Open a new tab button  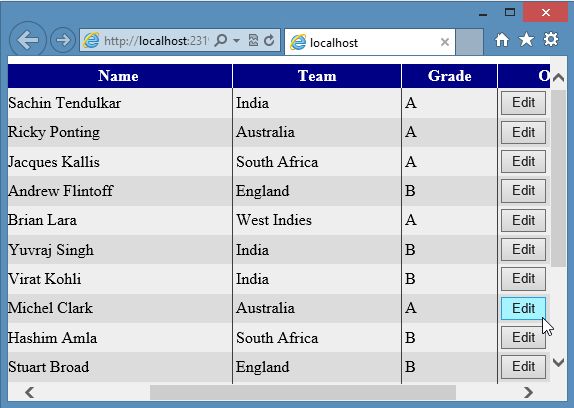(x=470, y=42)
